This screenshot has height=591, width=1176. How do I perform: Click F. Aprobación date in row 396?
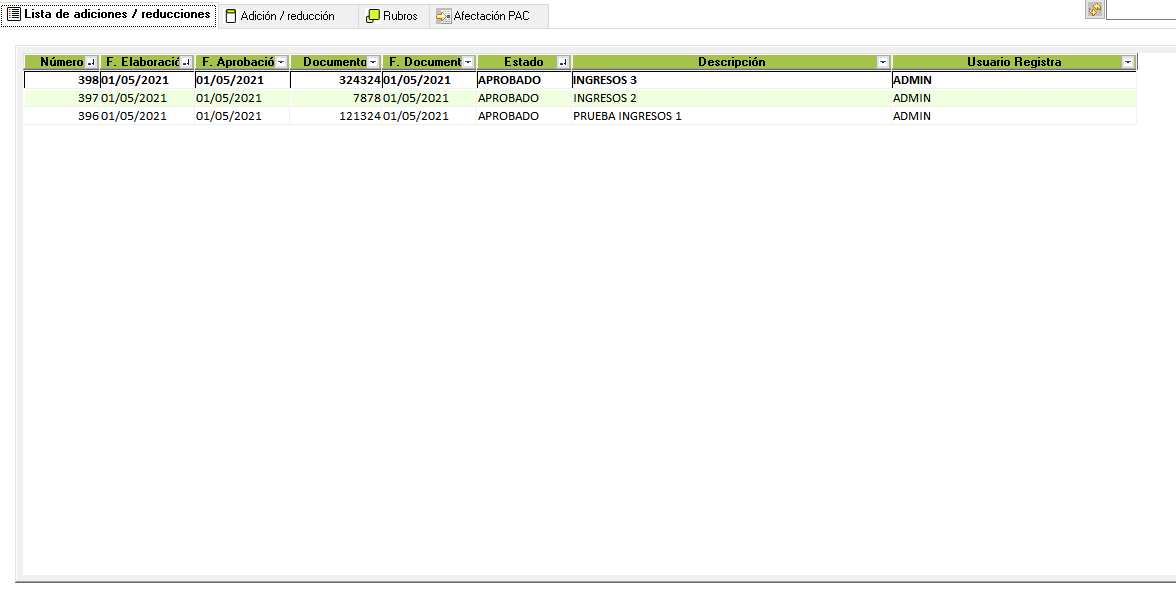[242, 116]
